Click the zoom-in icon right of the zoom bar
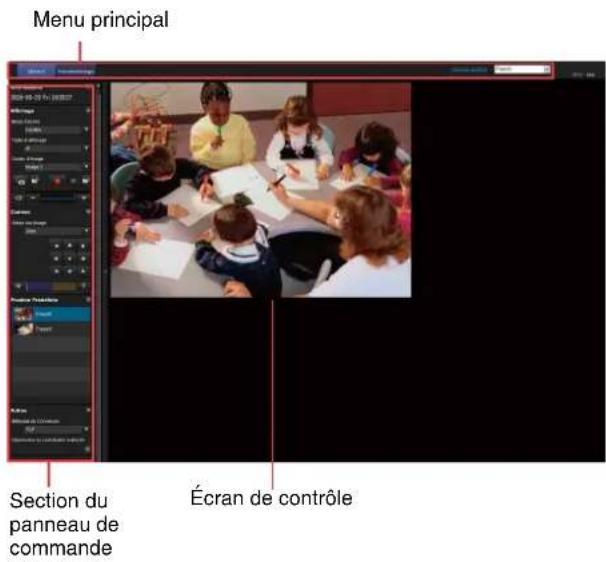This screenshot has height=562, width=606. click(x=84, y=286)
